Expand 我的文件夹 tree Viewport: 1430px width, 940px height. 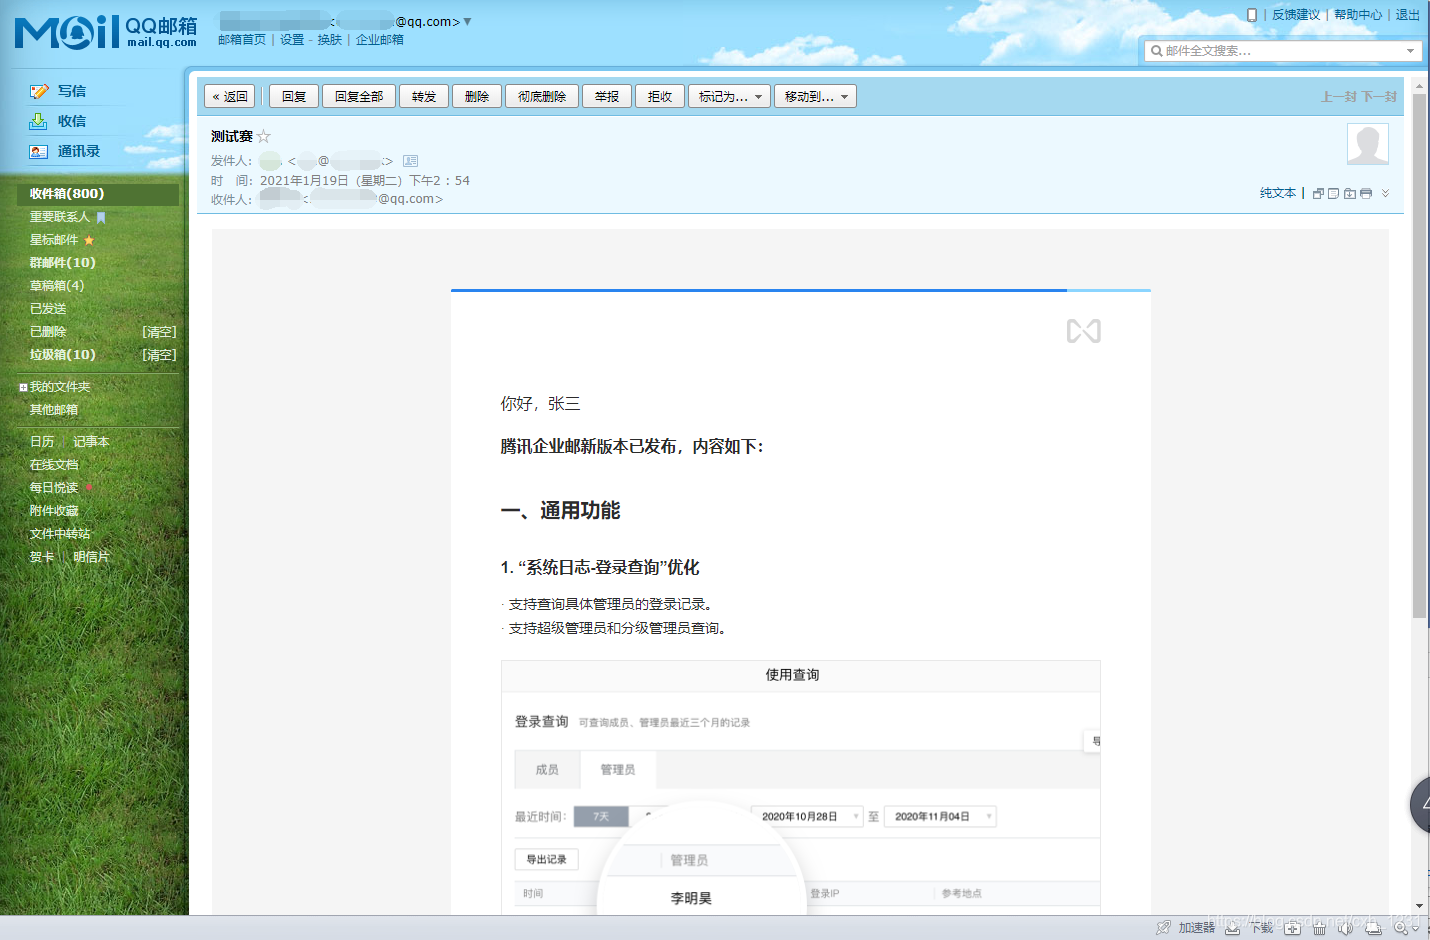tap(23, 387)
